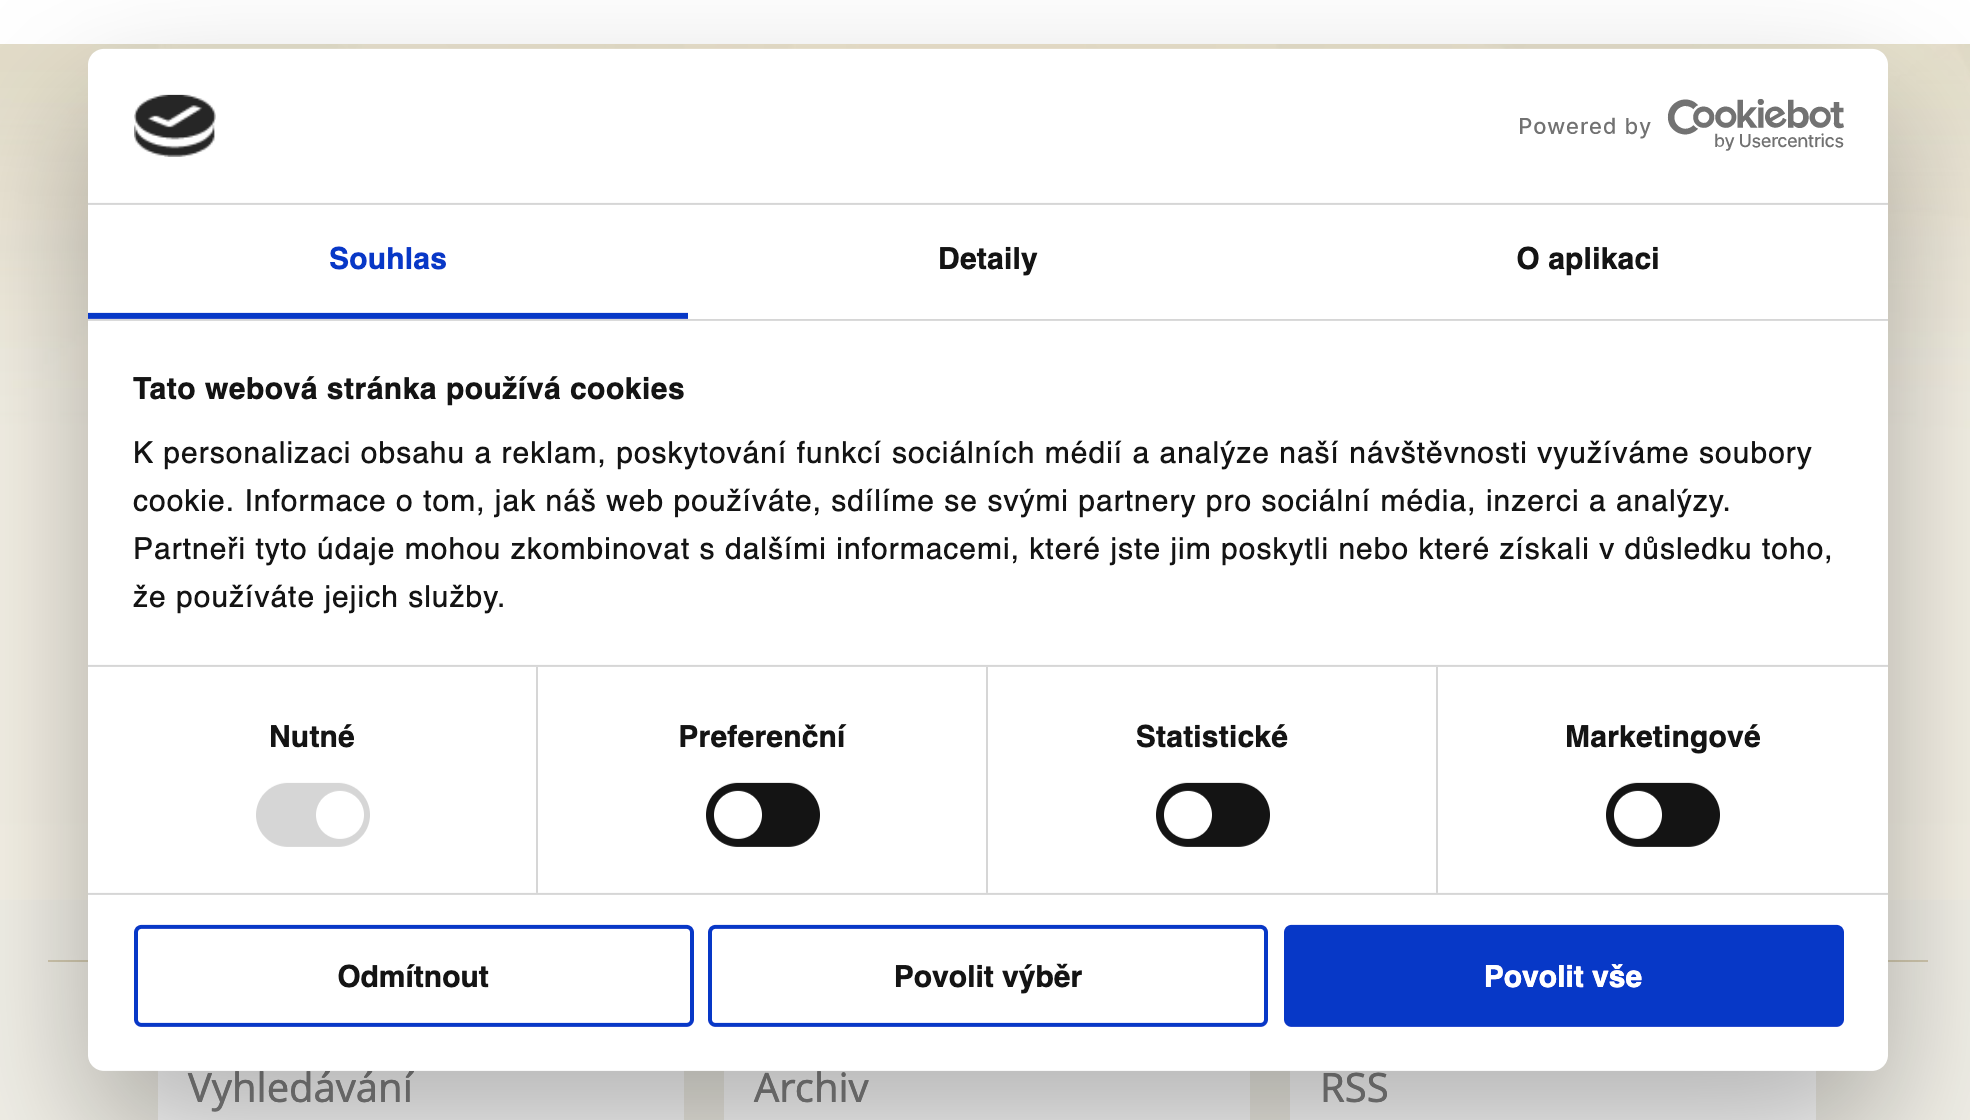Turn off the Marketingové cookies switch
The image size is (1970, 1120).
click(x=1663, y=815)
